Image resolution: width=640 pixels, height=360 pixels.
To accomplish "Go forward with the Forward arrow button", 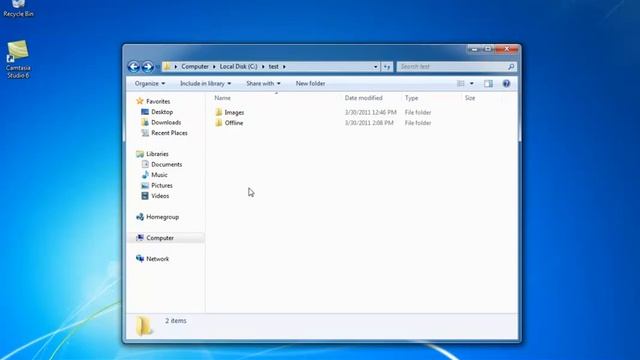I will (x=148, y=67).
